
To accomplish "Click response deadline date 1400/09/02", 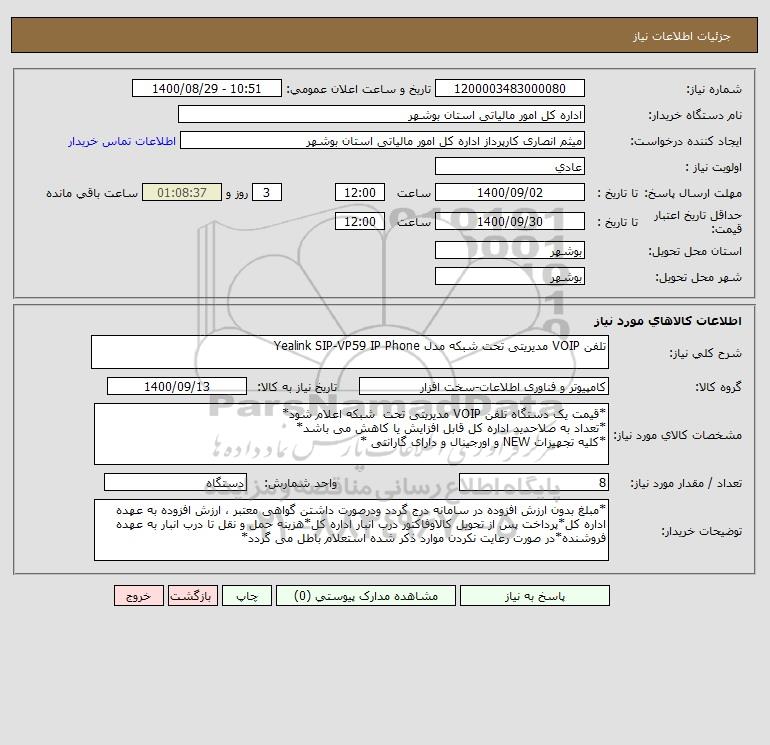I will (510, 193).
